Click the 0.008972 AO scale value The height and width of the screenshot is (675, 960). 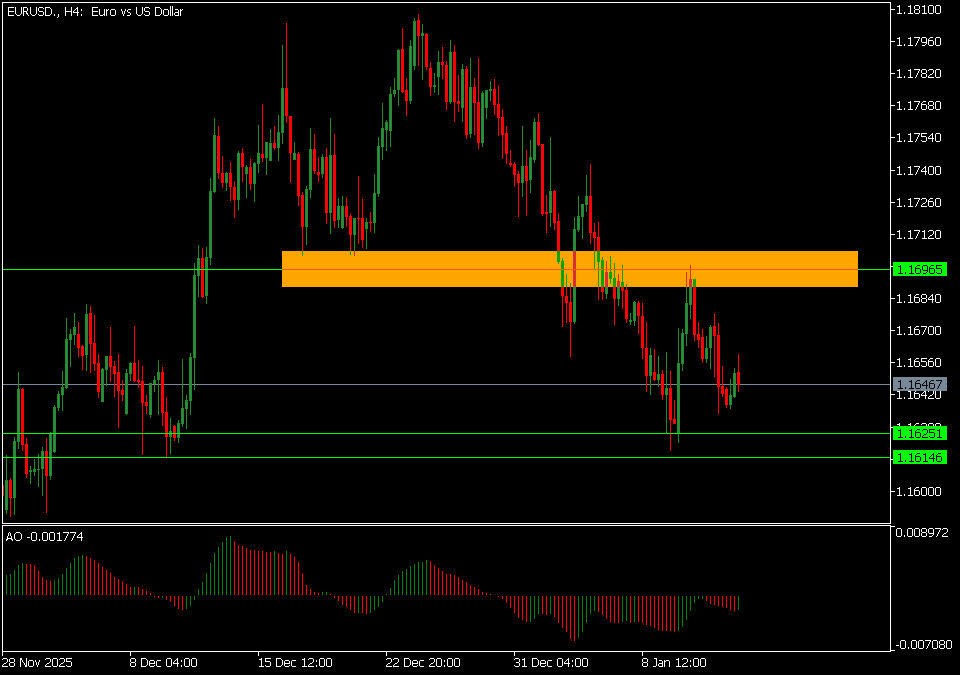pyautogui.click(x=922, y=534)
